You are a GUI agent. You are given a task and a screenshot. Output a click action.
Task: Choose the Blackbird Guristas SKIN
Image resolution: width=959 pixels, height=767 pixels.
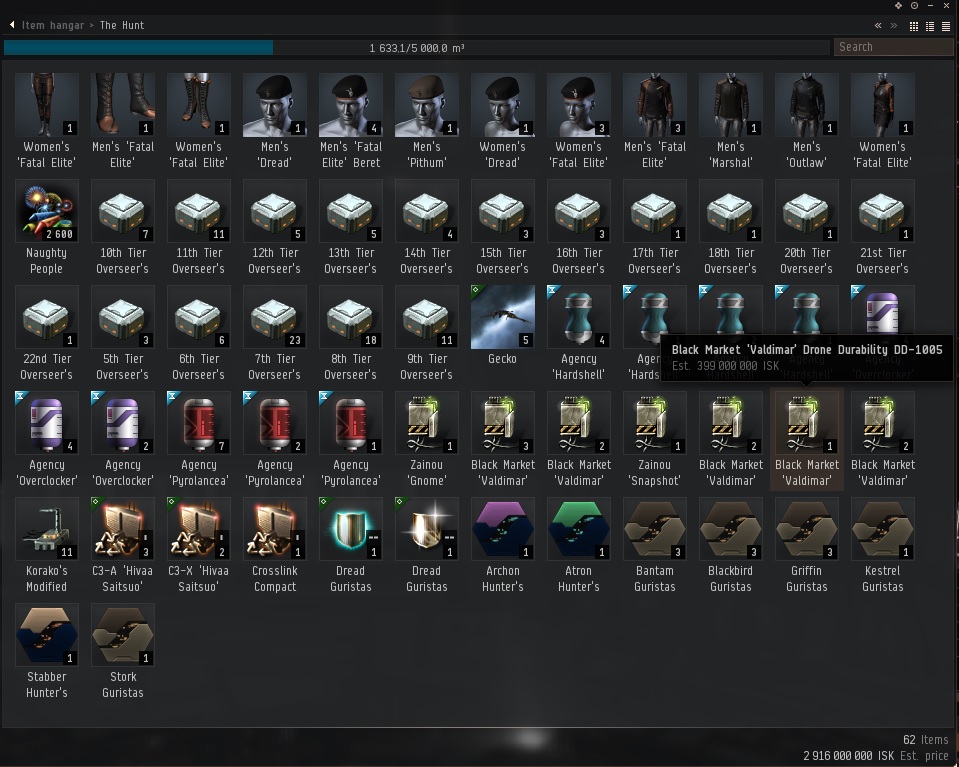(730, 545)
